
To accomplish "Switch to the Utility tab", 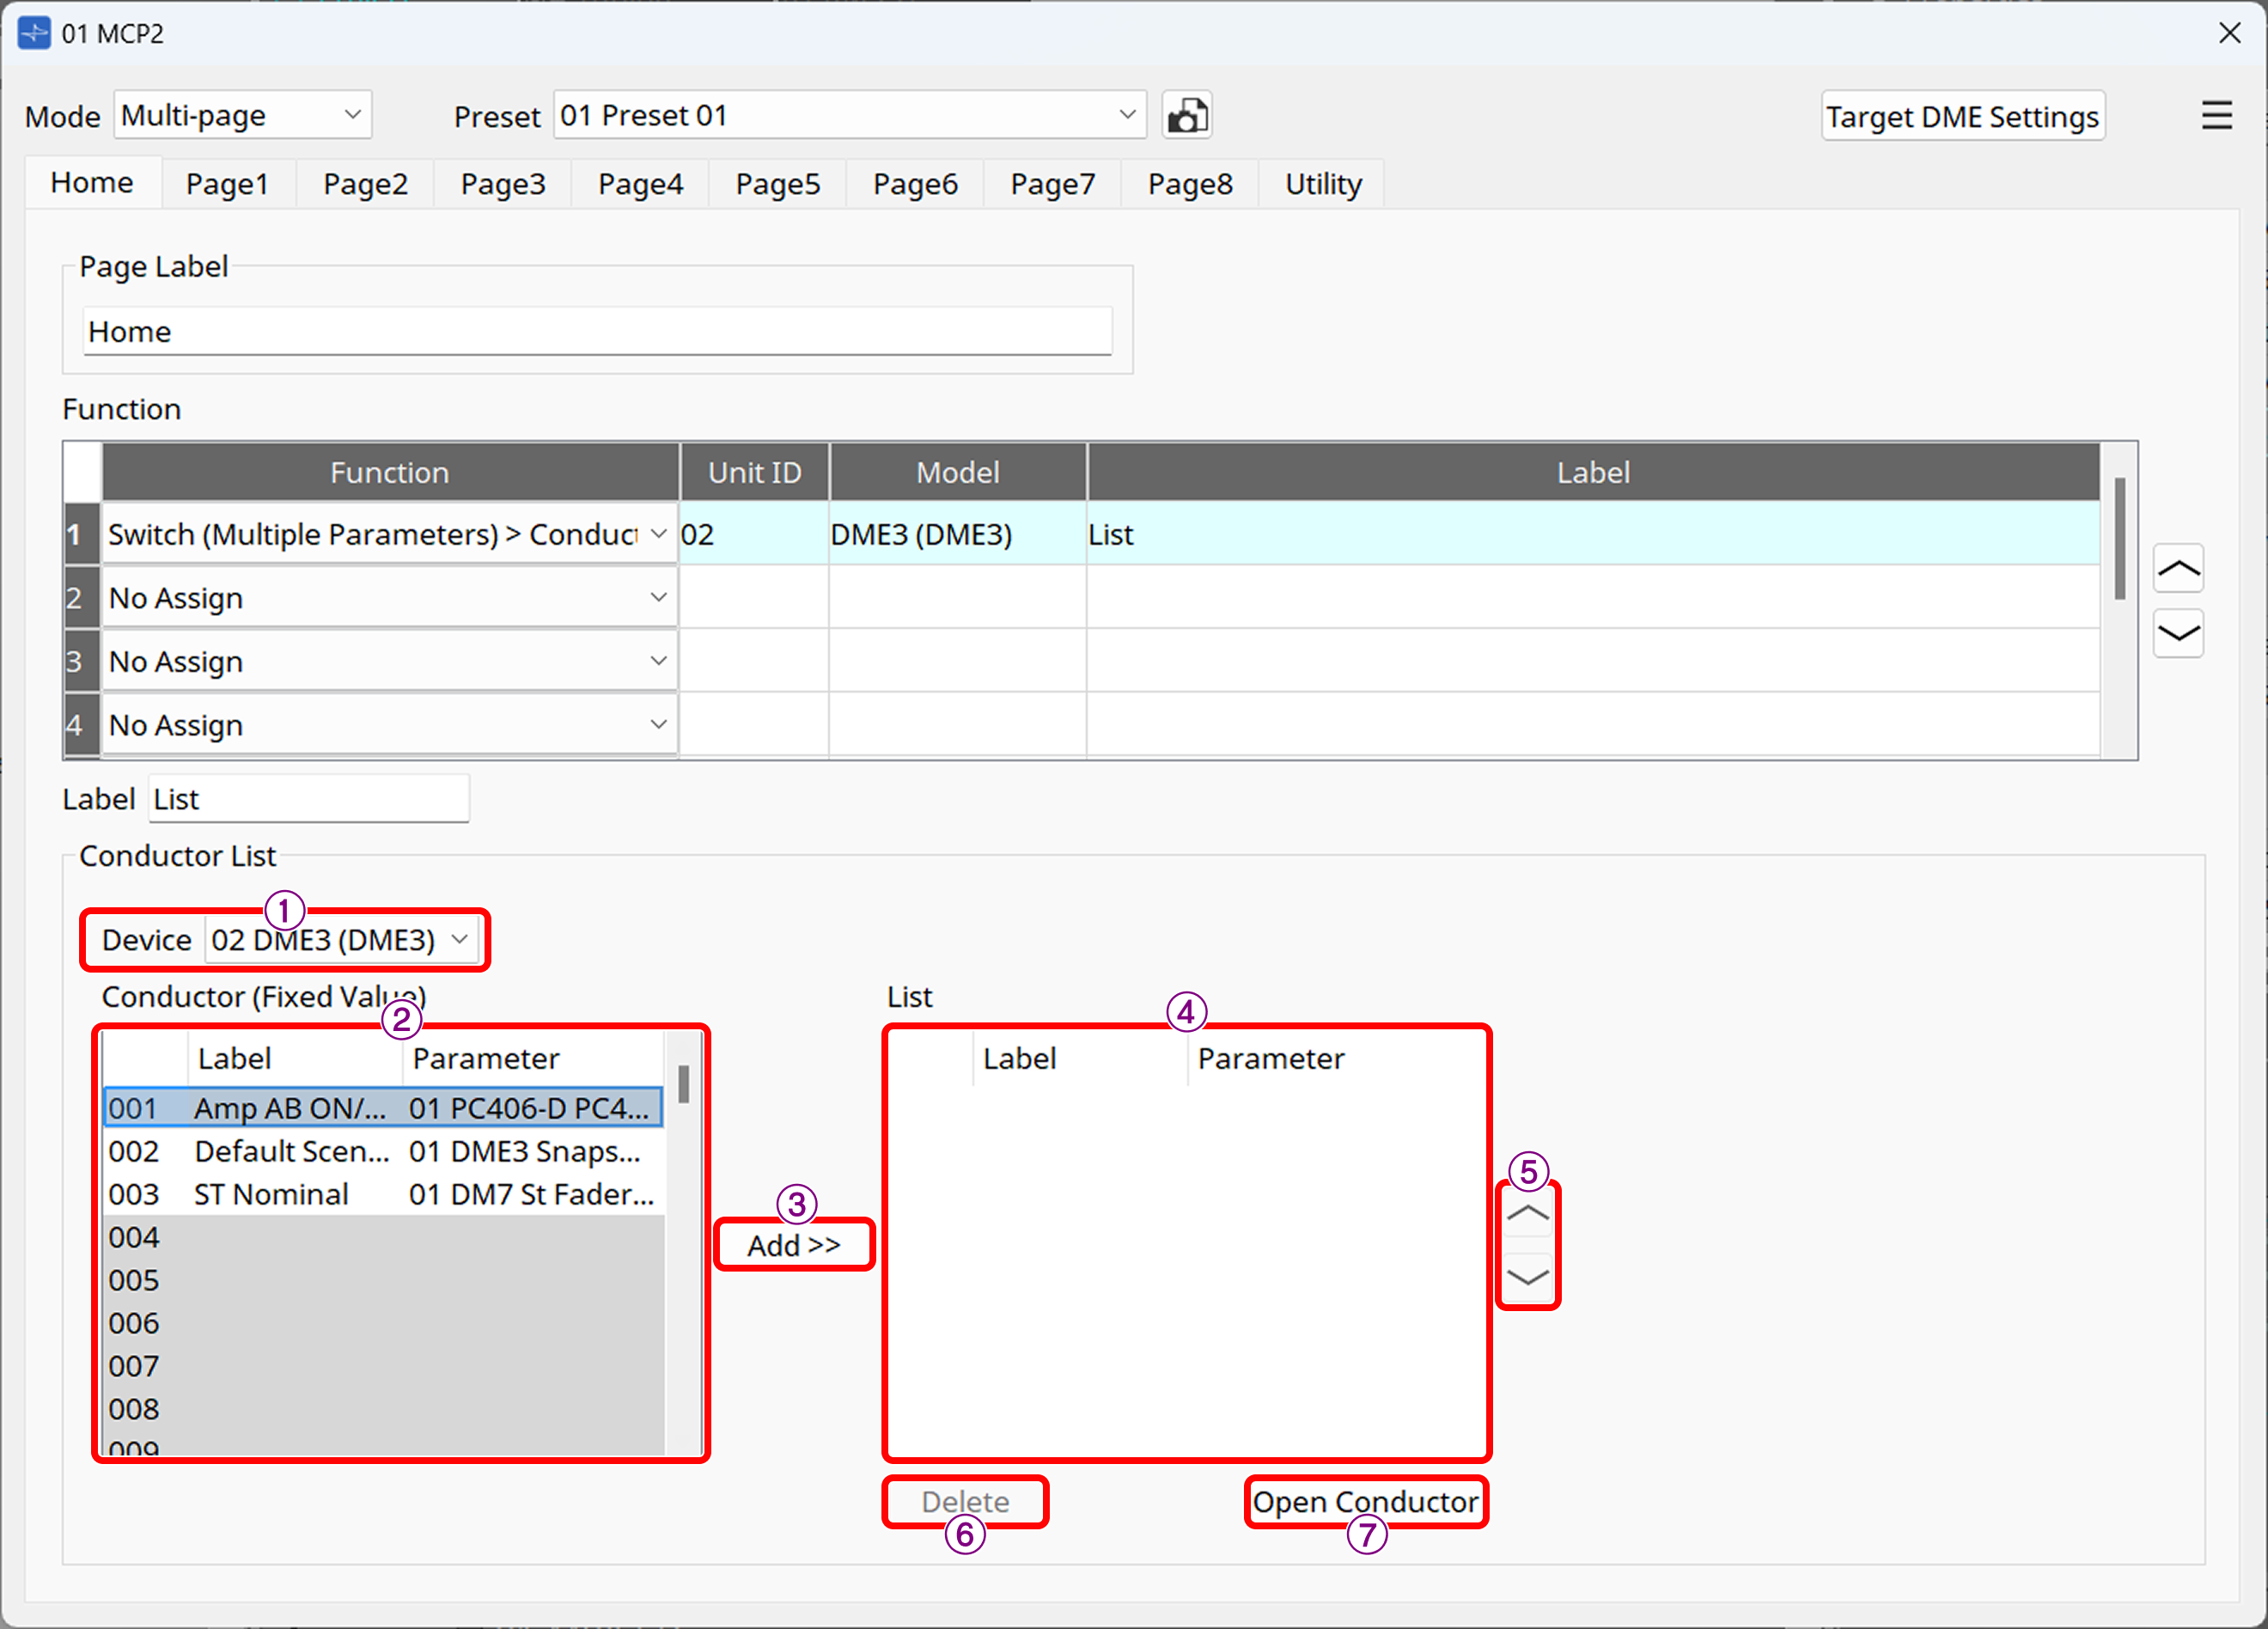I will (x=1321, y=183).
